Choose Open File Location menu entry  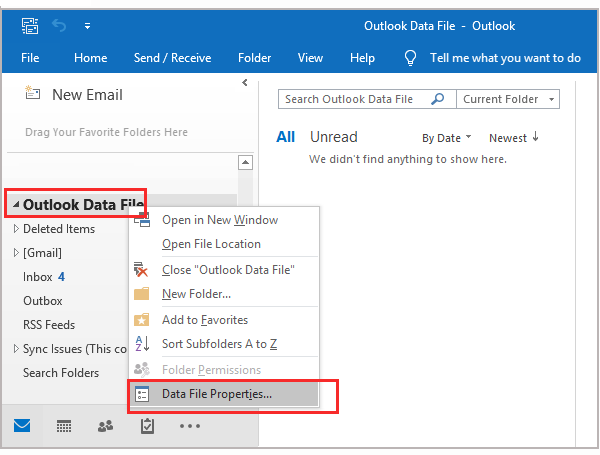[211, 244]
